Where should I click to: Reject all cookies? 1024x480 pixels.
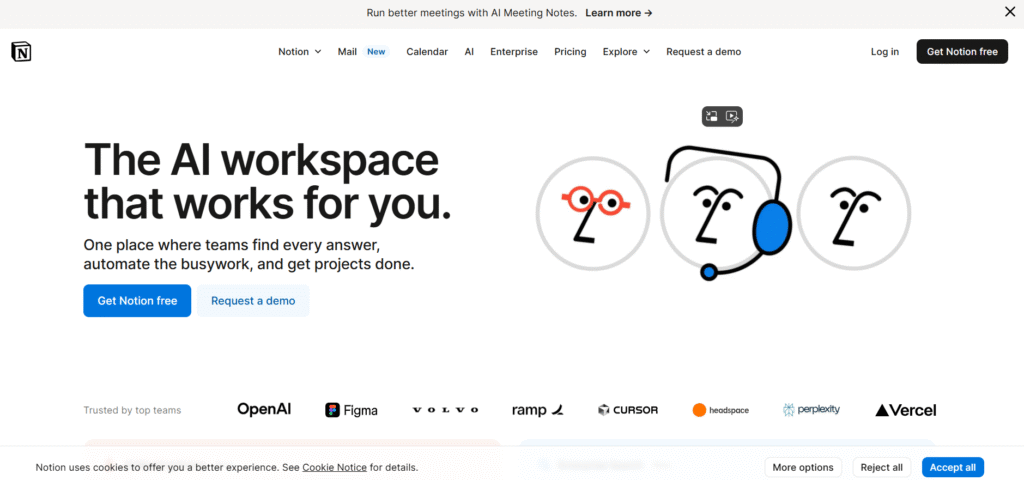pyautogui.click(x=881, y=467)
